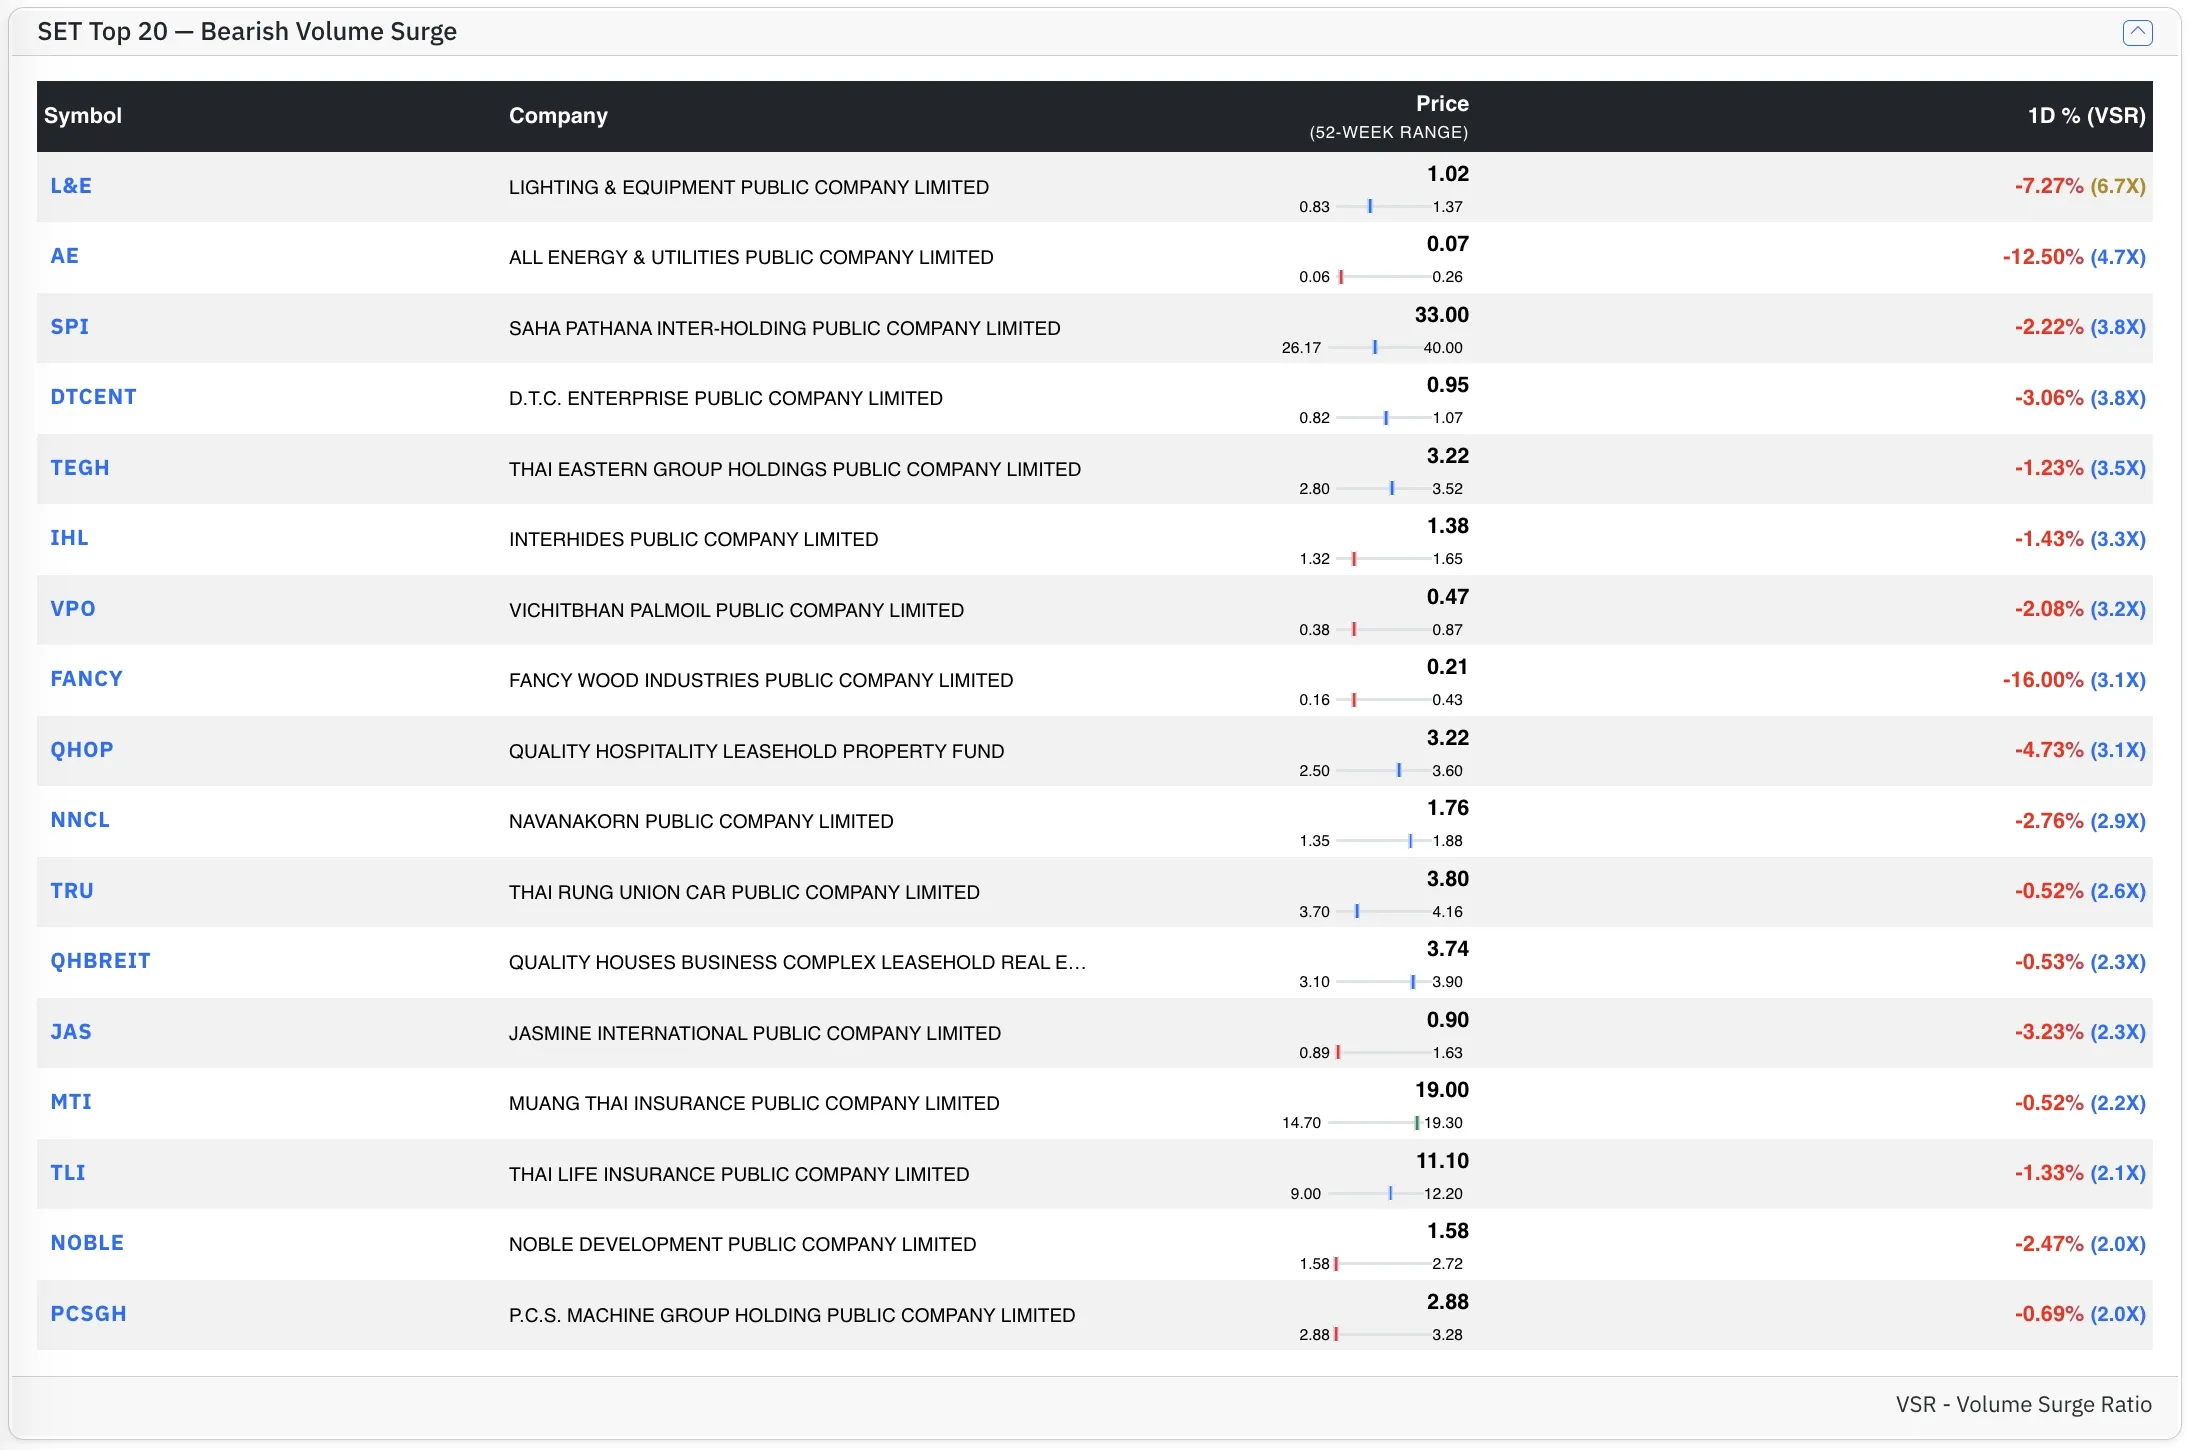This screenshot has width=2190, height=1450.
Task: Open the QHOP symbol link
Action: [x=82, y=750]
